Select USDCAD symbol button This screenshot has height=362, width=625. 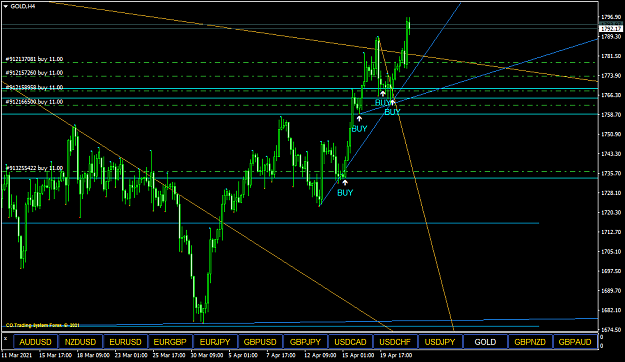pyautogui.click(x=350, y=342)
